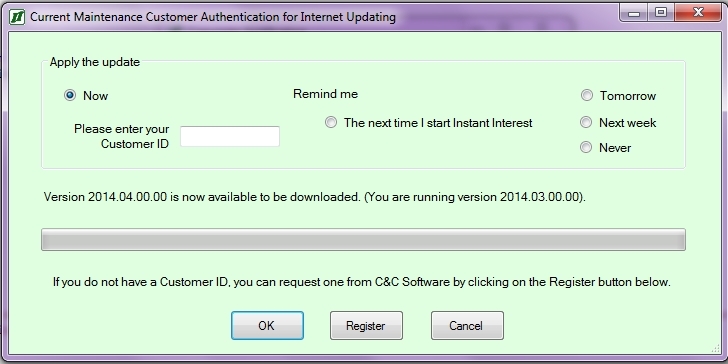Focus the Customer ID text field
This screenshot has width=728, height=364.
coord(230,136)
